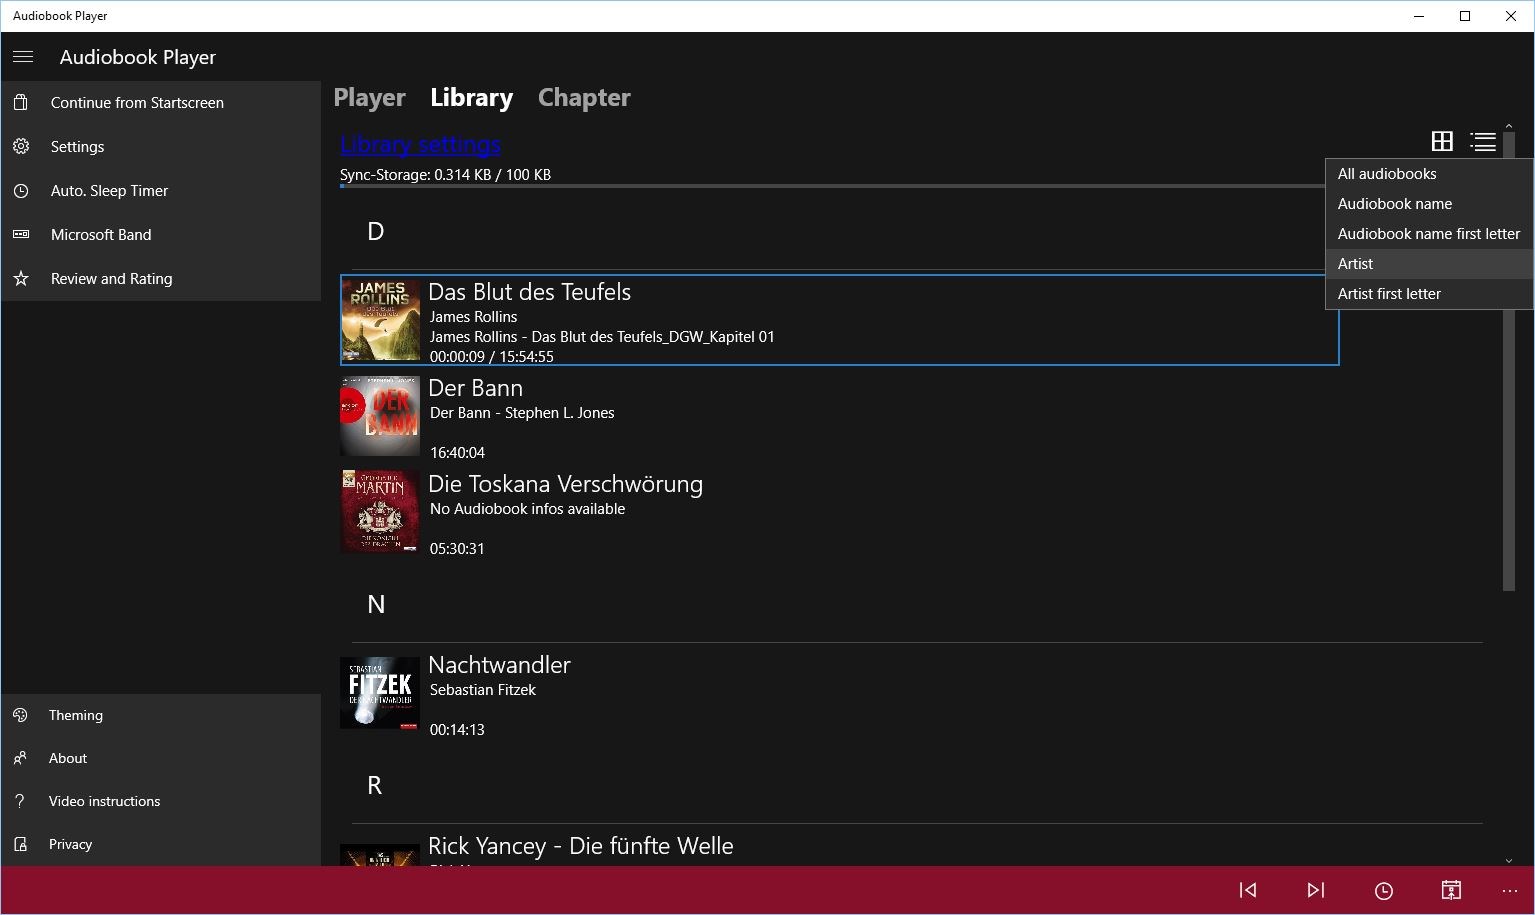Open the bookmark/calendar icon in playback bar

click(1450, 889)
